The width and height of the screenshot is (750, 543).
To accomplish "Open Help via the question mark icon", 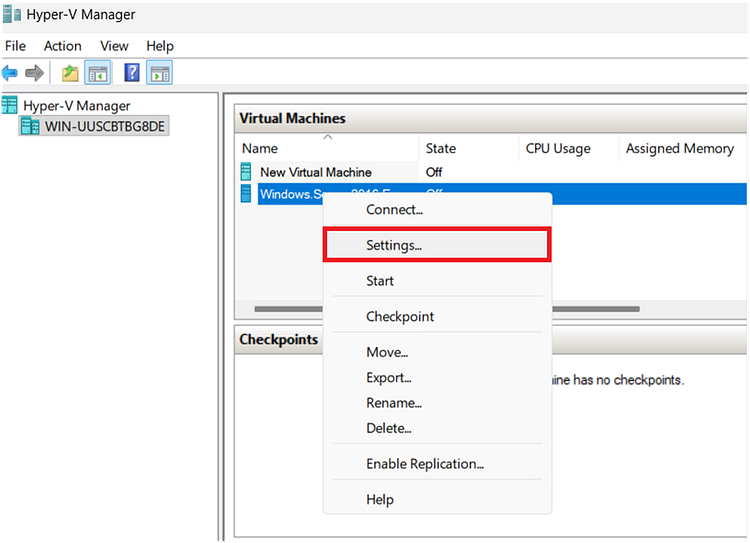I will (x=132, y=73).
